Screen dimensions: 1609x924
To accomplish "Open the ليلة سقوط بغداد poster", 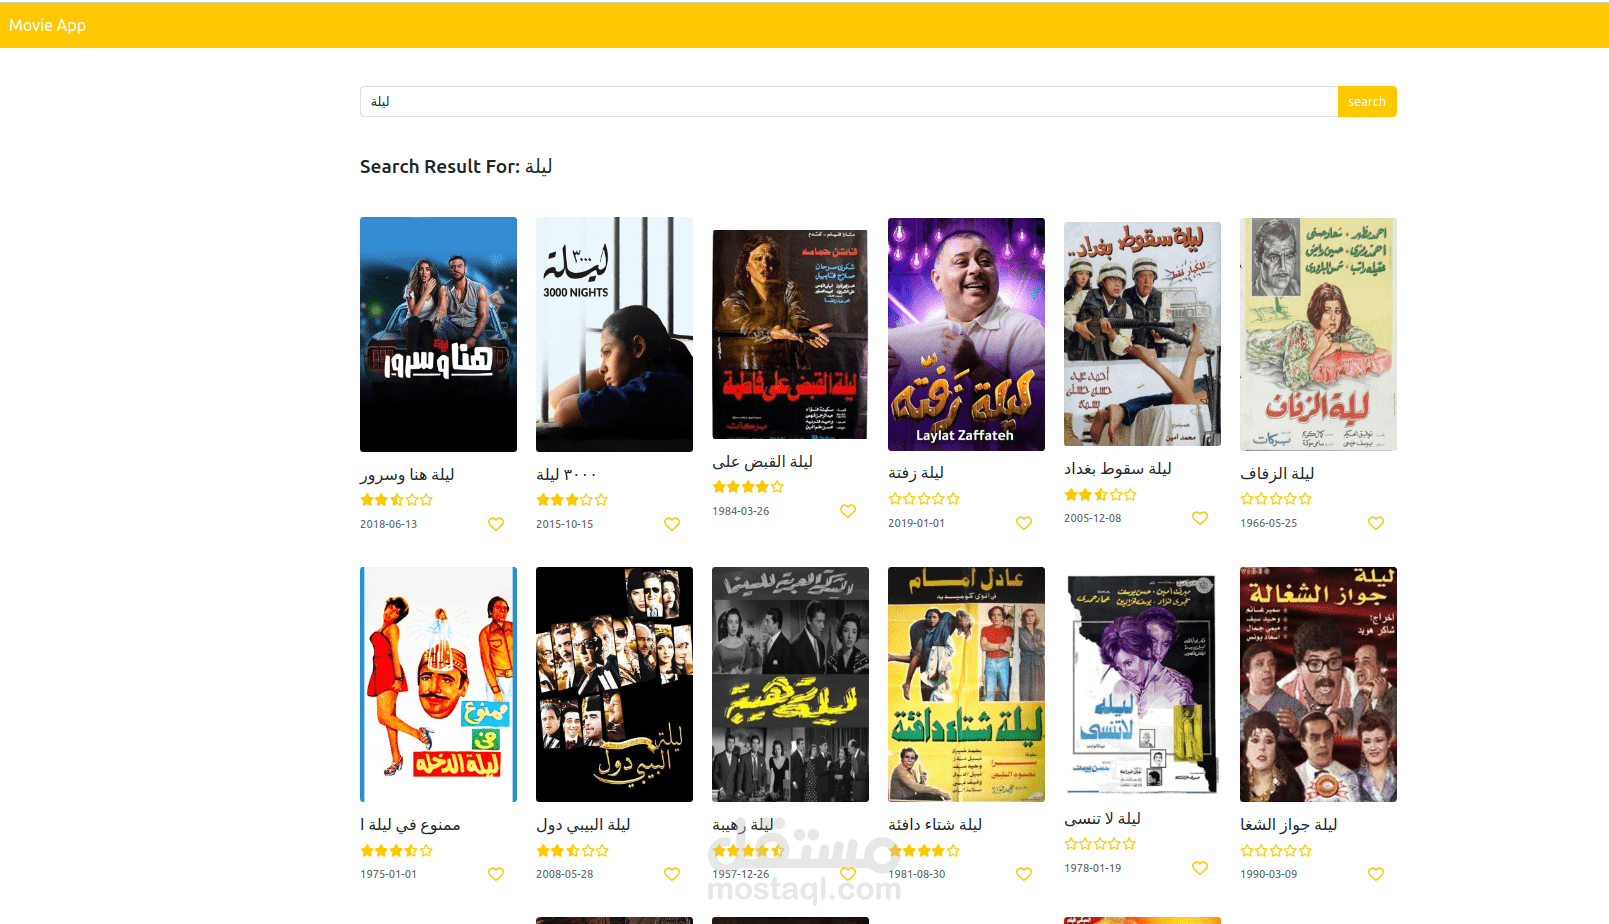I will [1142, 334].
